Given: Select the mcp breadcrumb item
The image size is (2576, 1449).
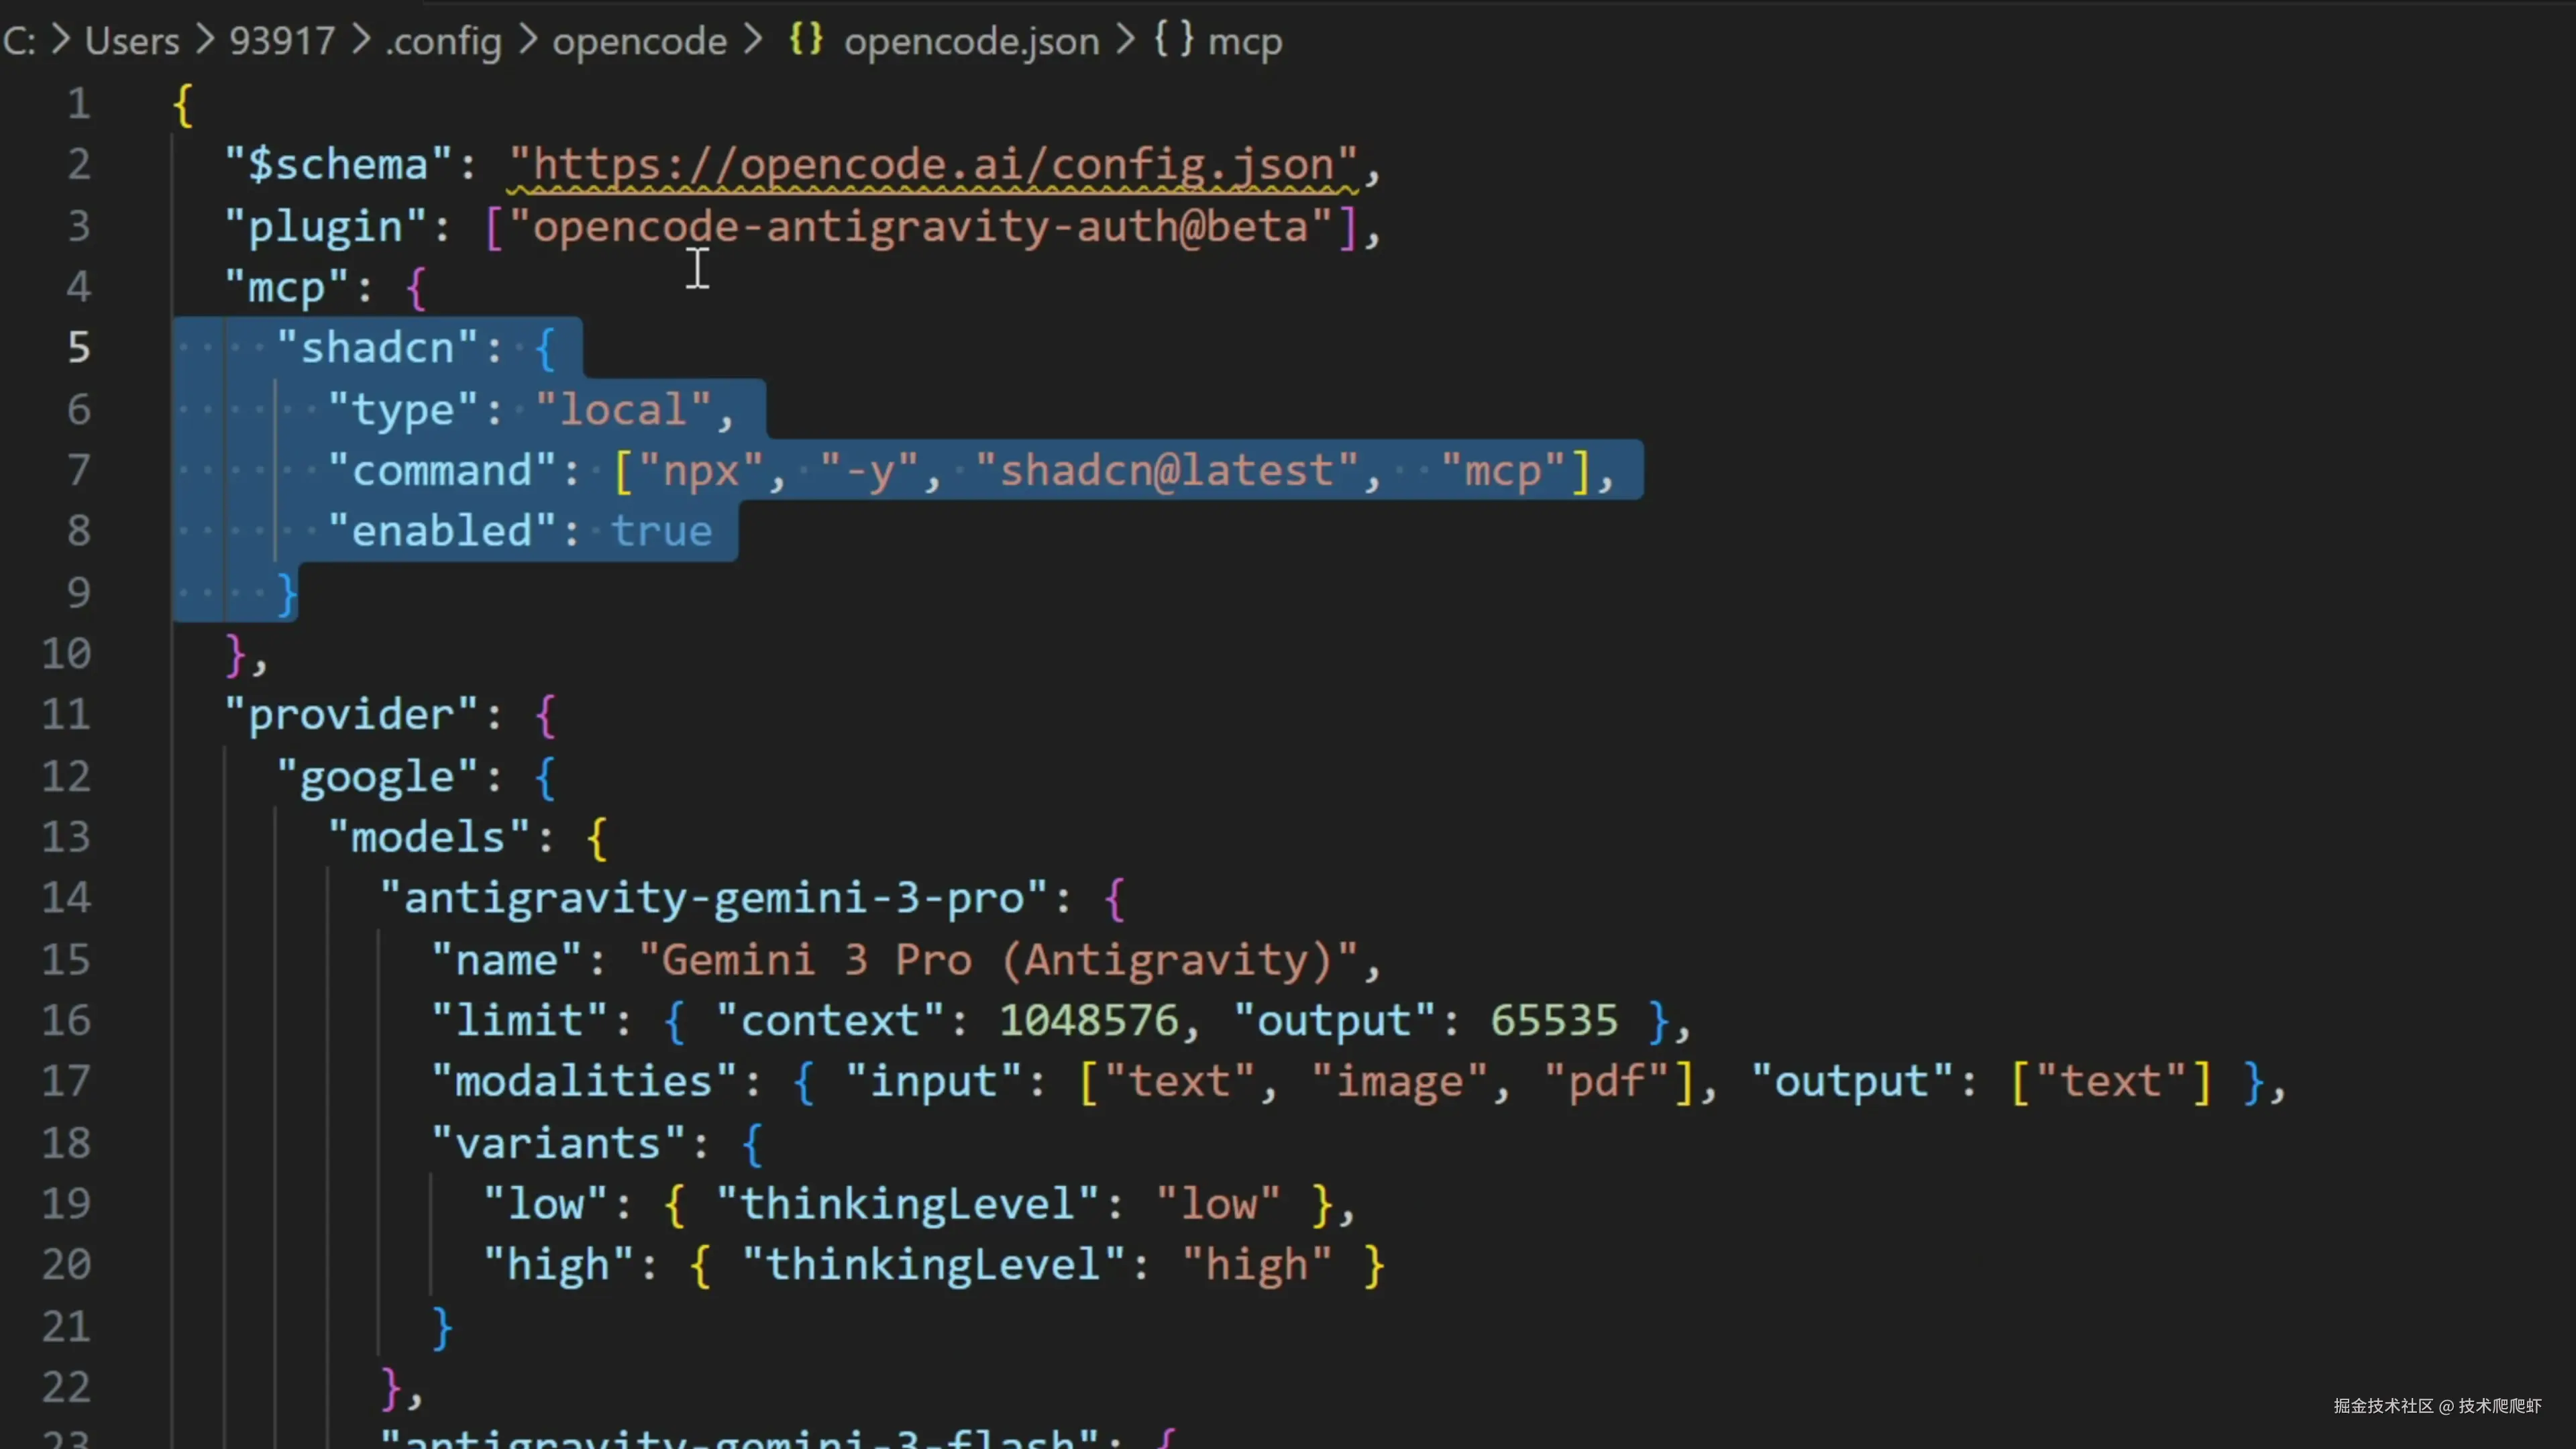Looking at the screenshot, I should click(1244, 42).
